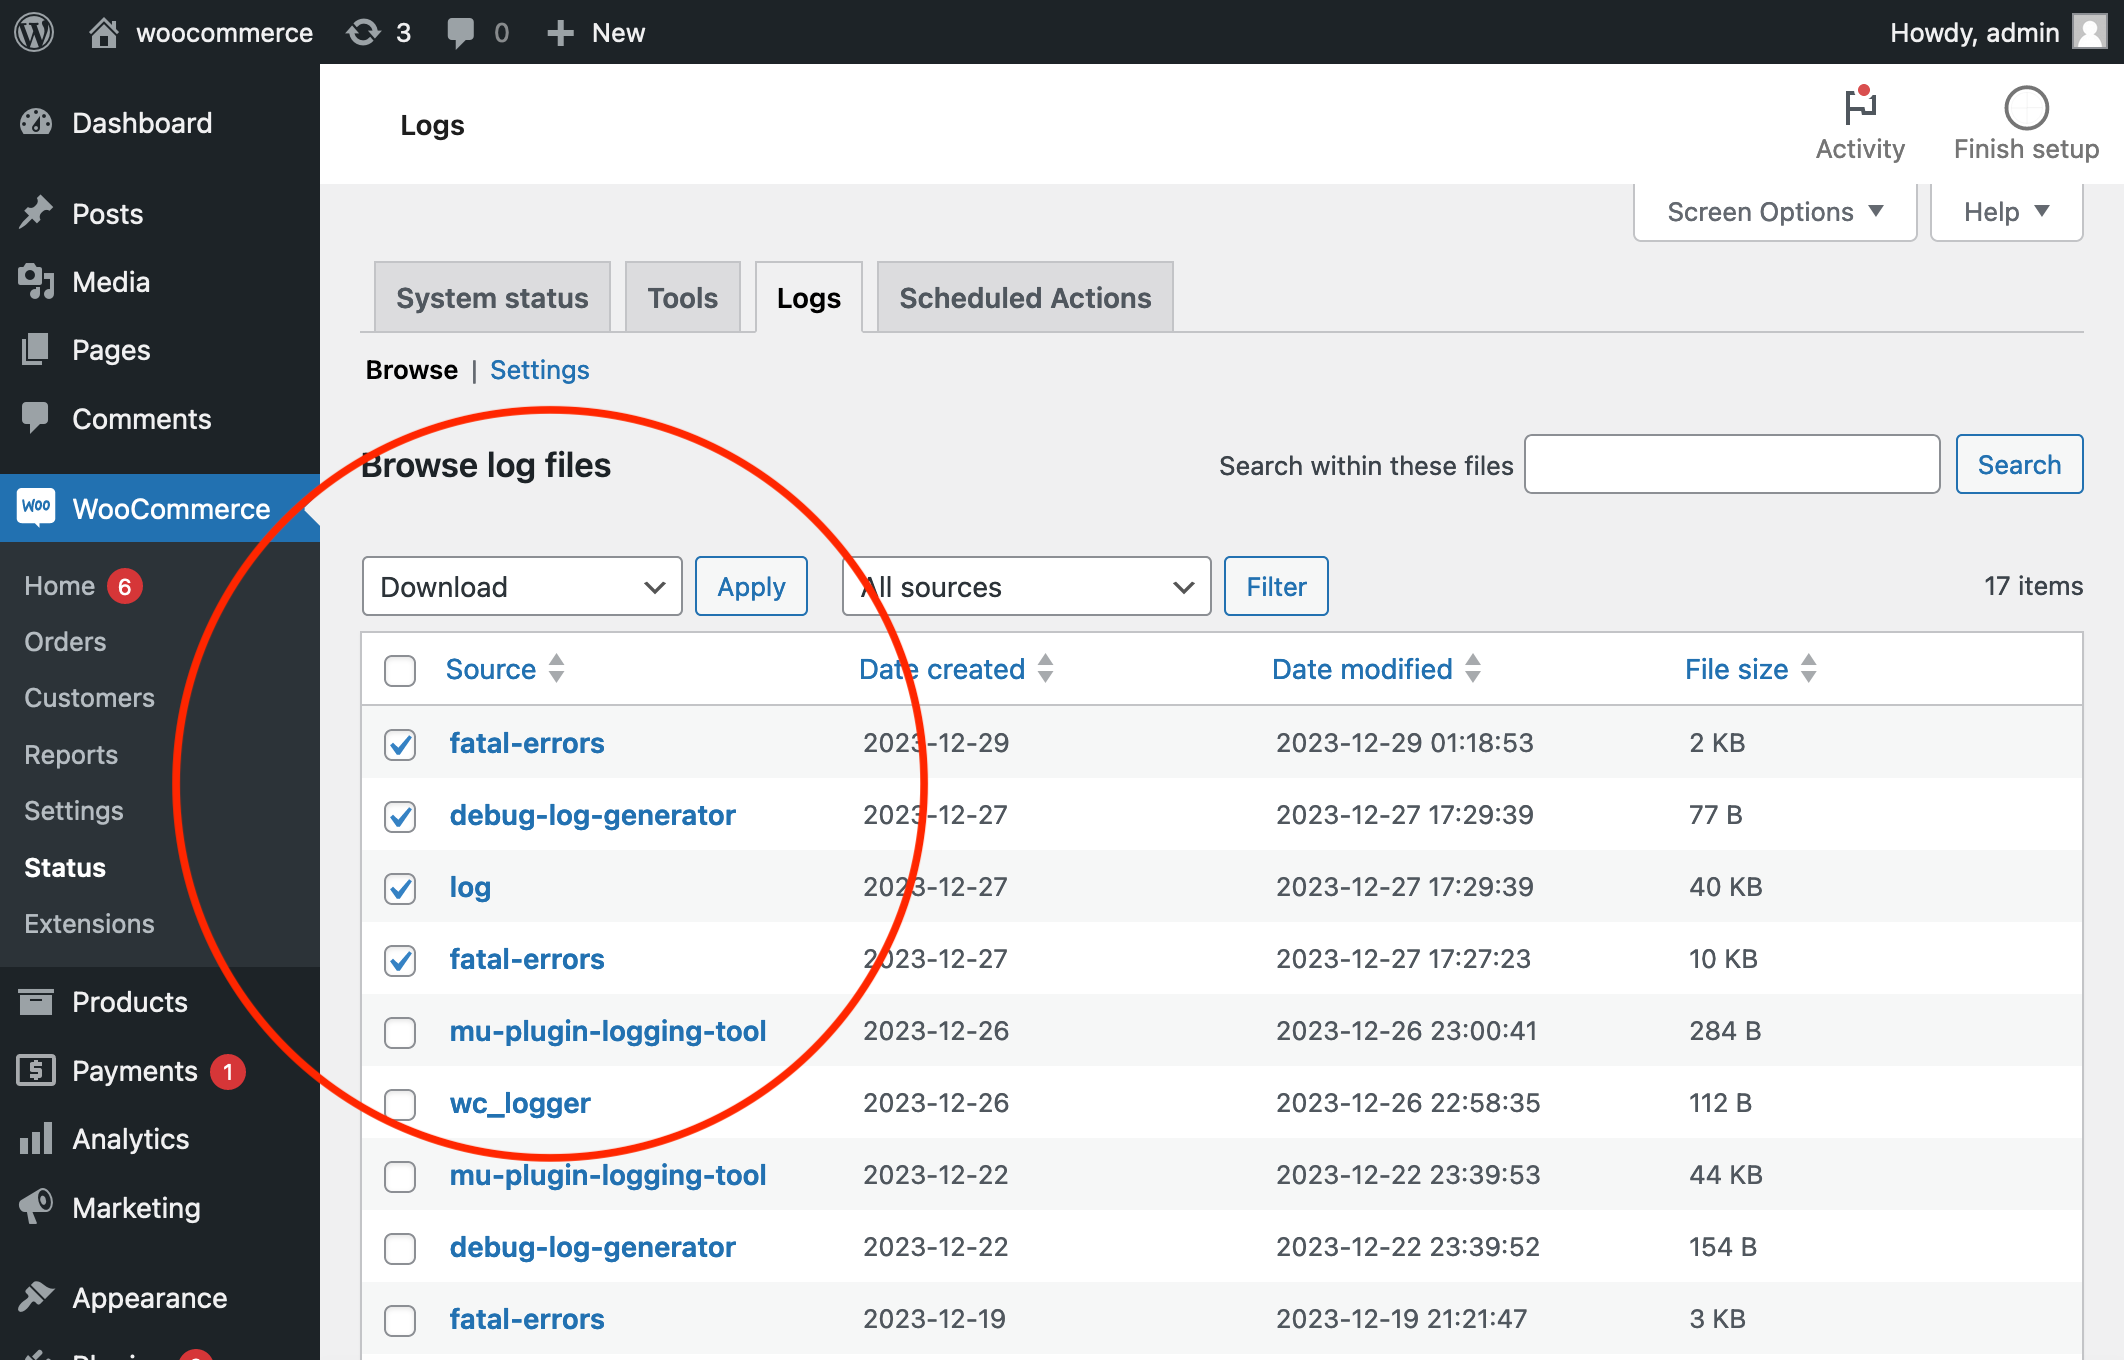Open Analytics via its bar-chart icon
Image resolution: width=2124 pixels, height=1360 pixels.
click(36, 1138)
